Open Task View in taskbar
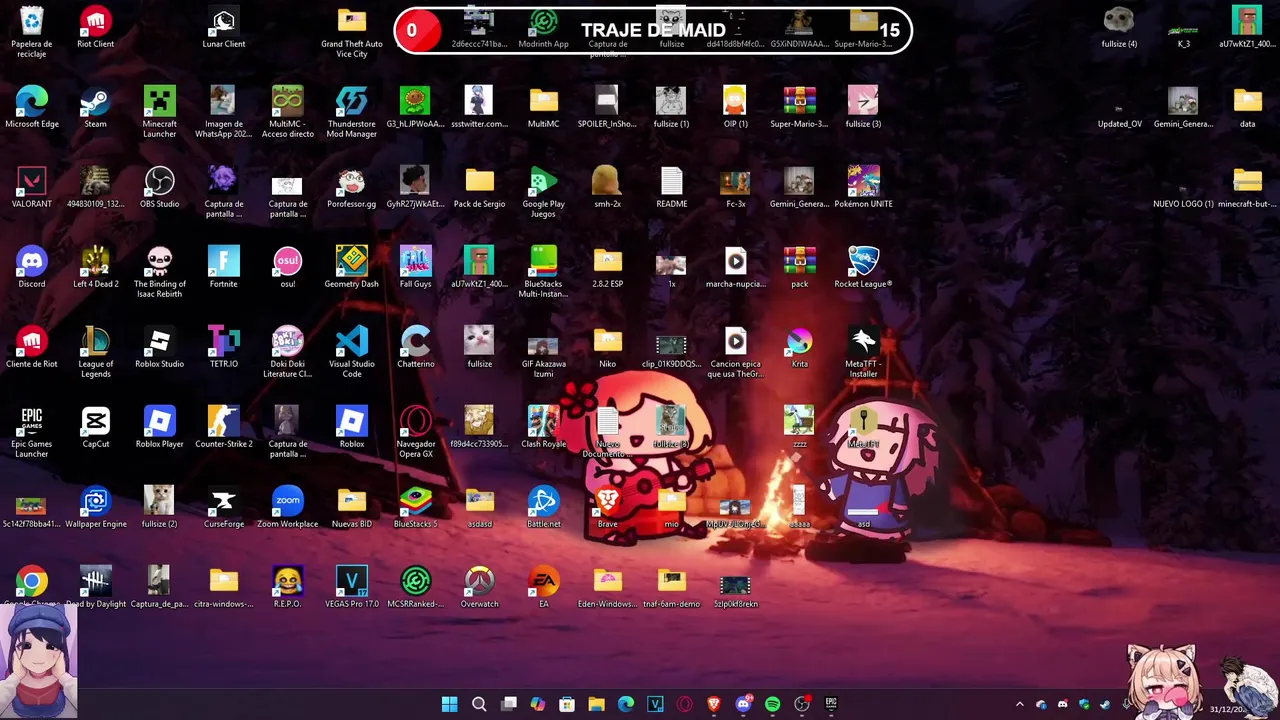Image resolution: width=1280 pixels, height=720 pixels. coord(508,704)
